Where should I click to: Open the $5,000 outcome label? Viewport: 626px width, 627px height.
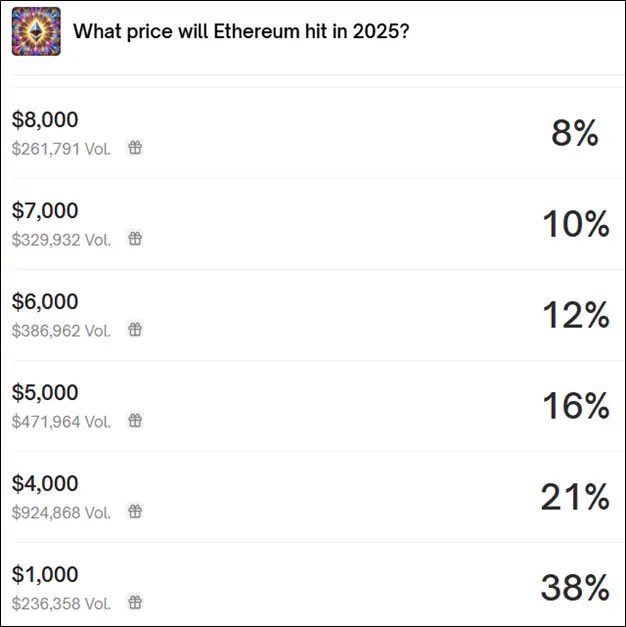[x=45, y=392]
